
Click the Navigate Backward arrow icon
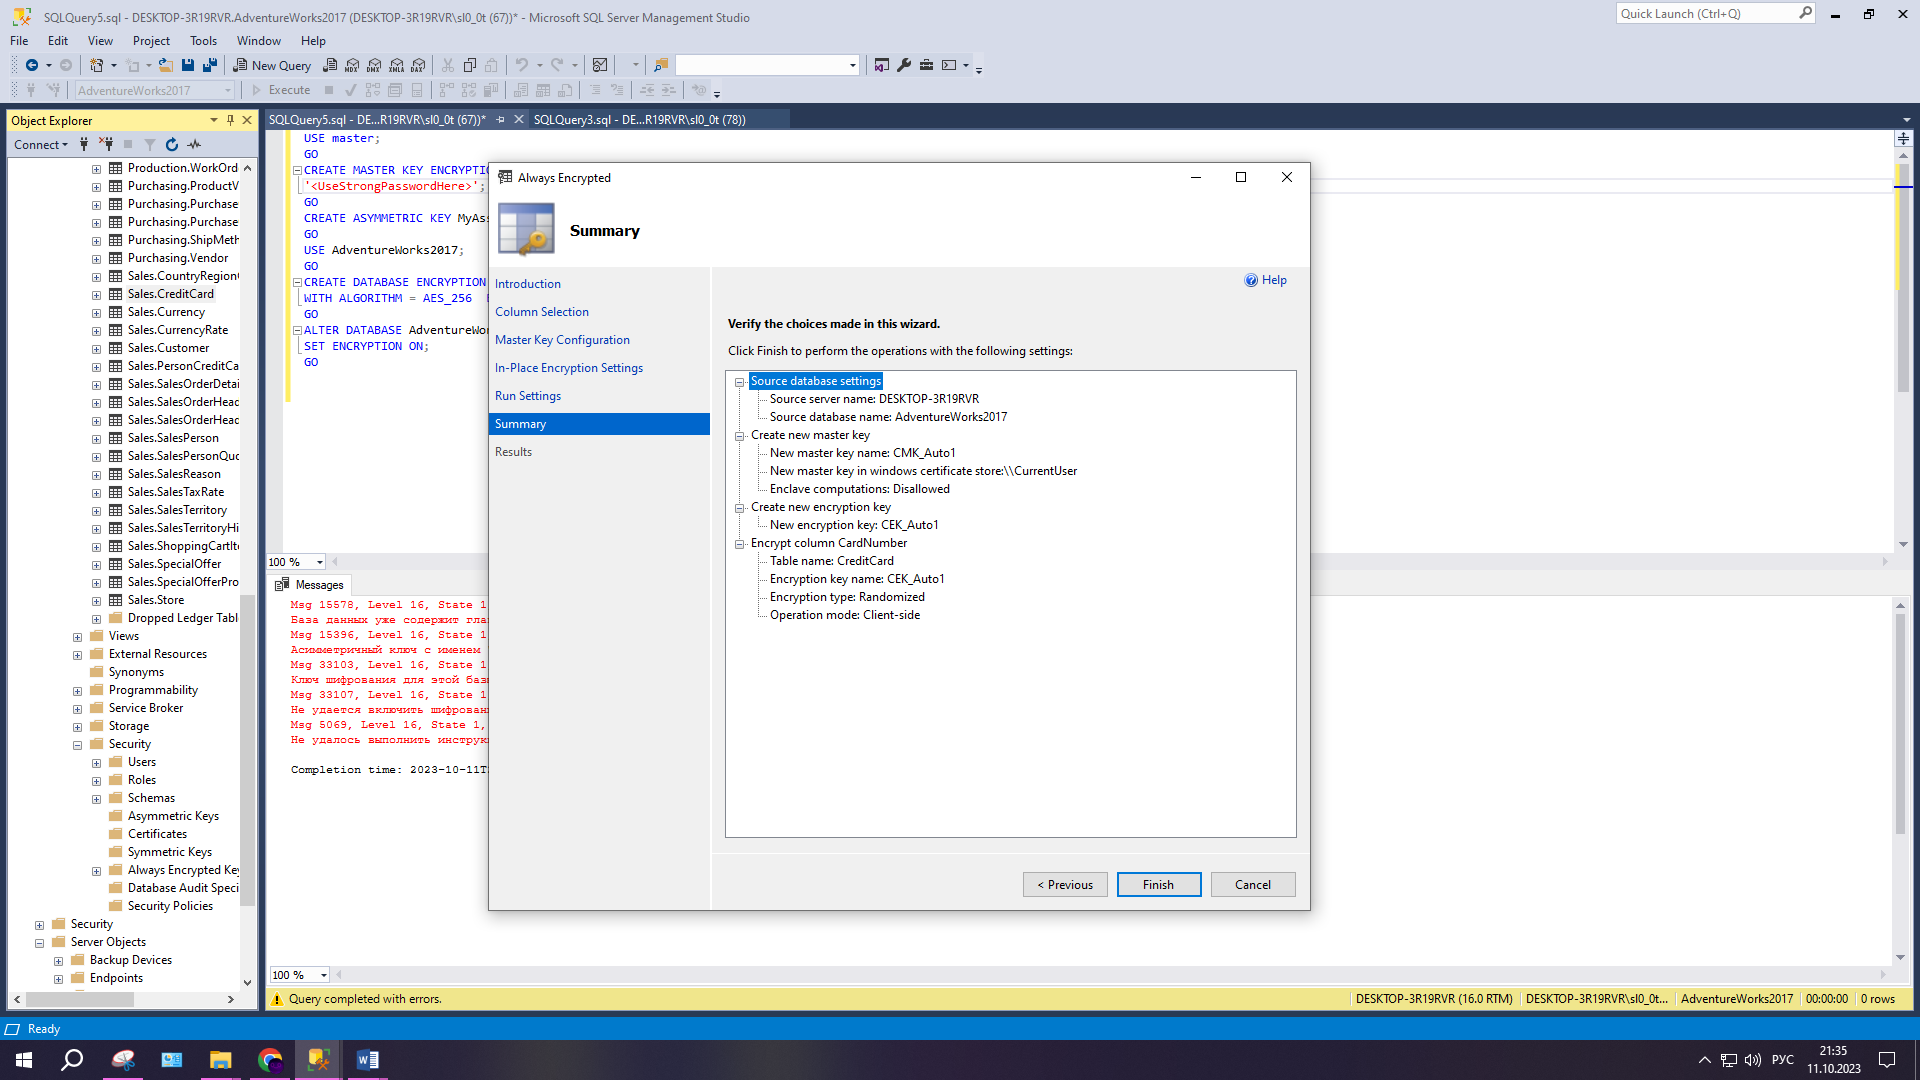[32, 65]
